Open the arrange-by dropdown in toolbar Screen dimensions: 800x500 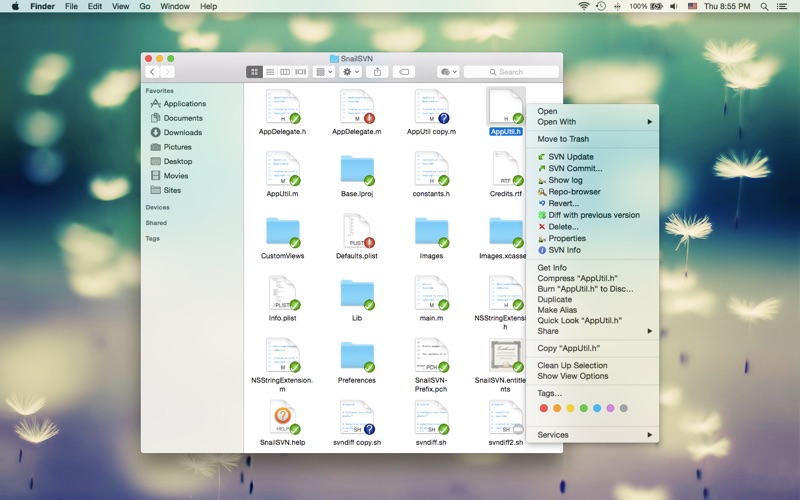324,72
